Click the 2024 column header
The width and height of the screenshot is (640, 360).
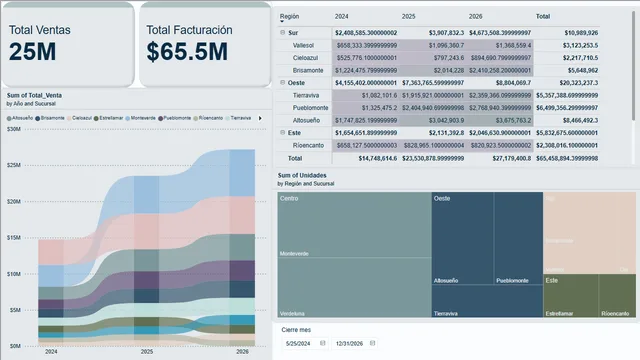(341, 16)
